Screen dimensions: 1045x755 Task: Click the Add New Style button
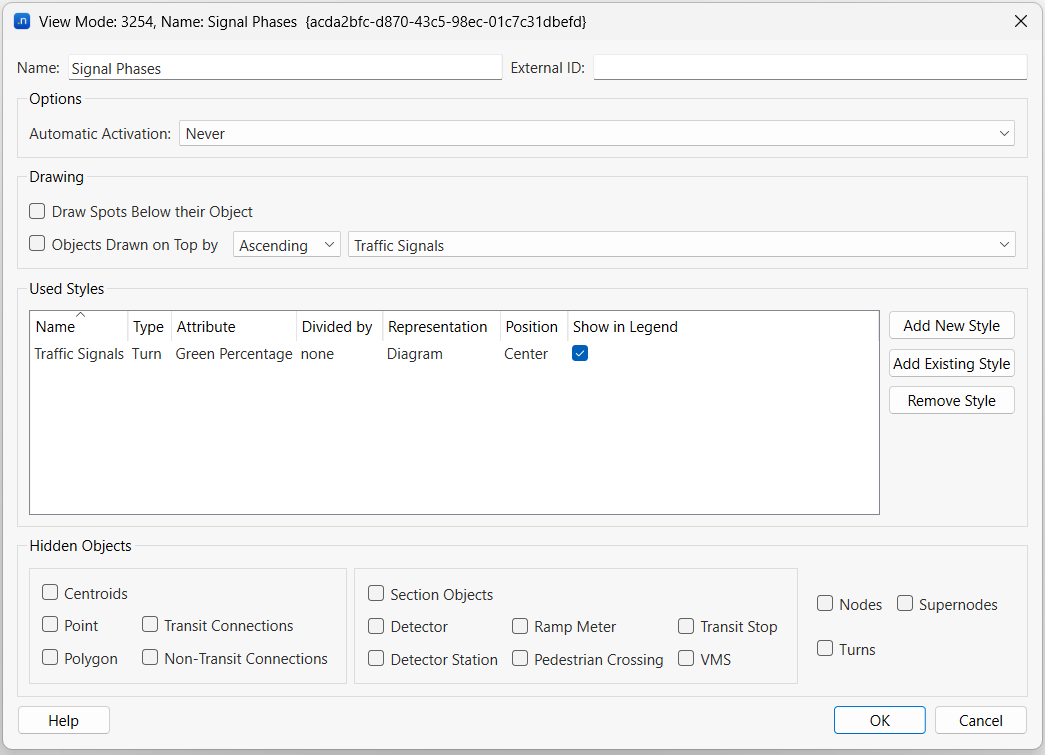coord(951,326)
